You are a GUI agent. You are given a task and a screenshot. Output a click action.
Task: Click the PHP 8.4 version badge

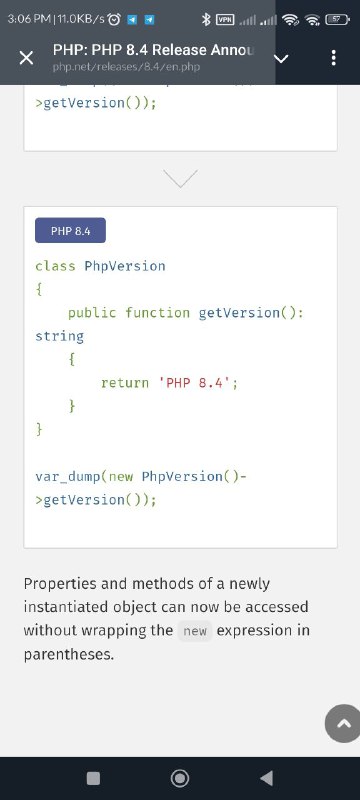[70, 231]
